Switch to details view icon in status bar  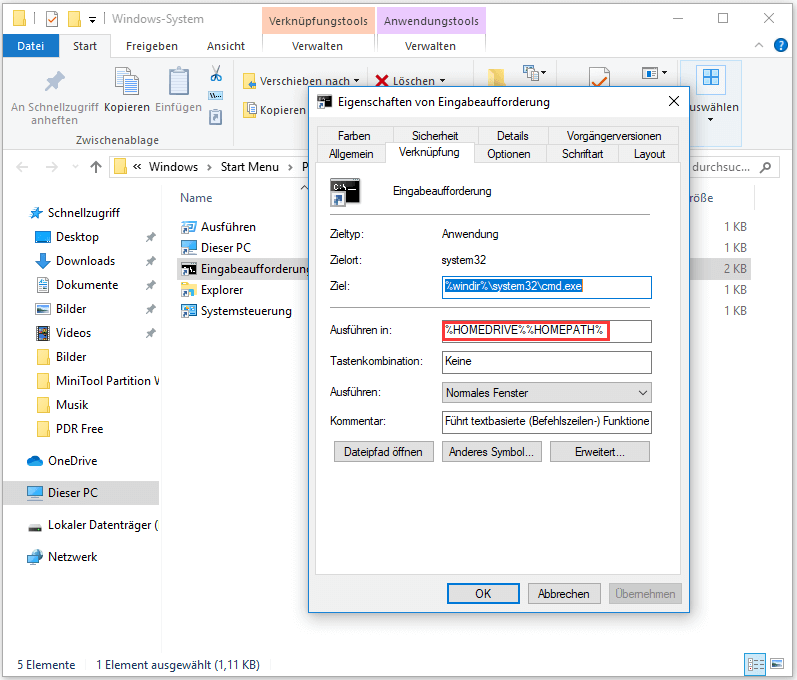coord(755,664)
